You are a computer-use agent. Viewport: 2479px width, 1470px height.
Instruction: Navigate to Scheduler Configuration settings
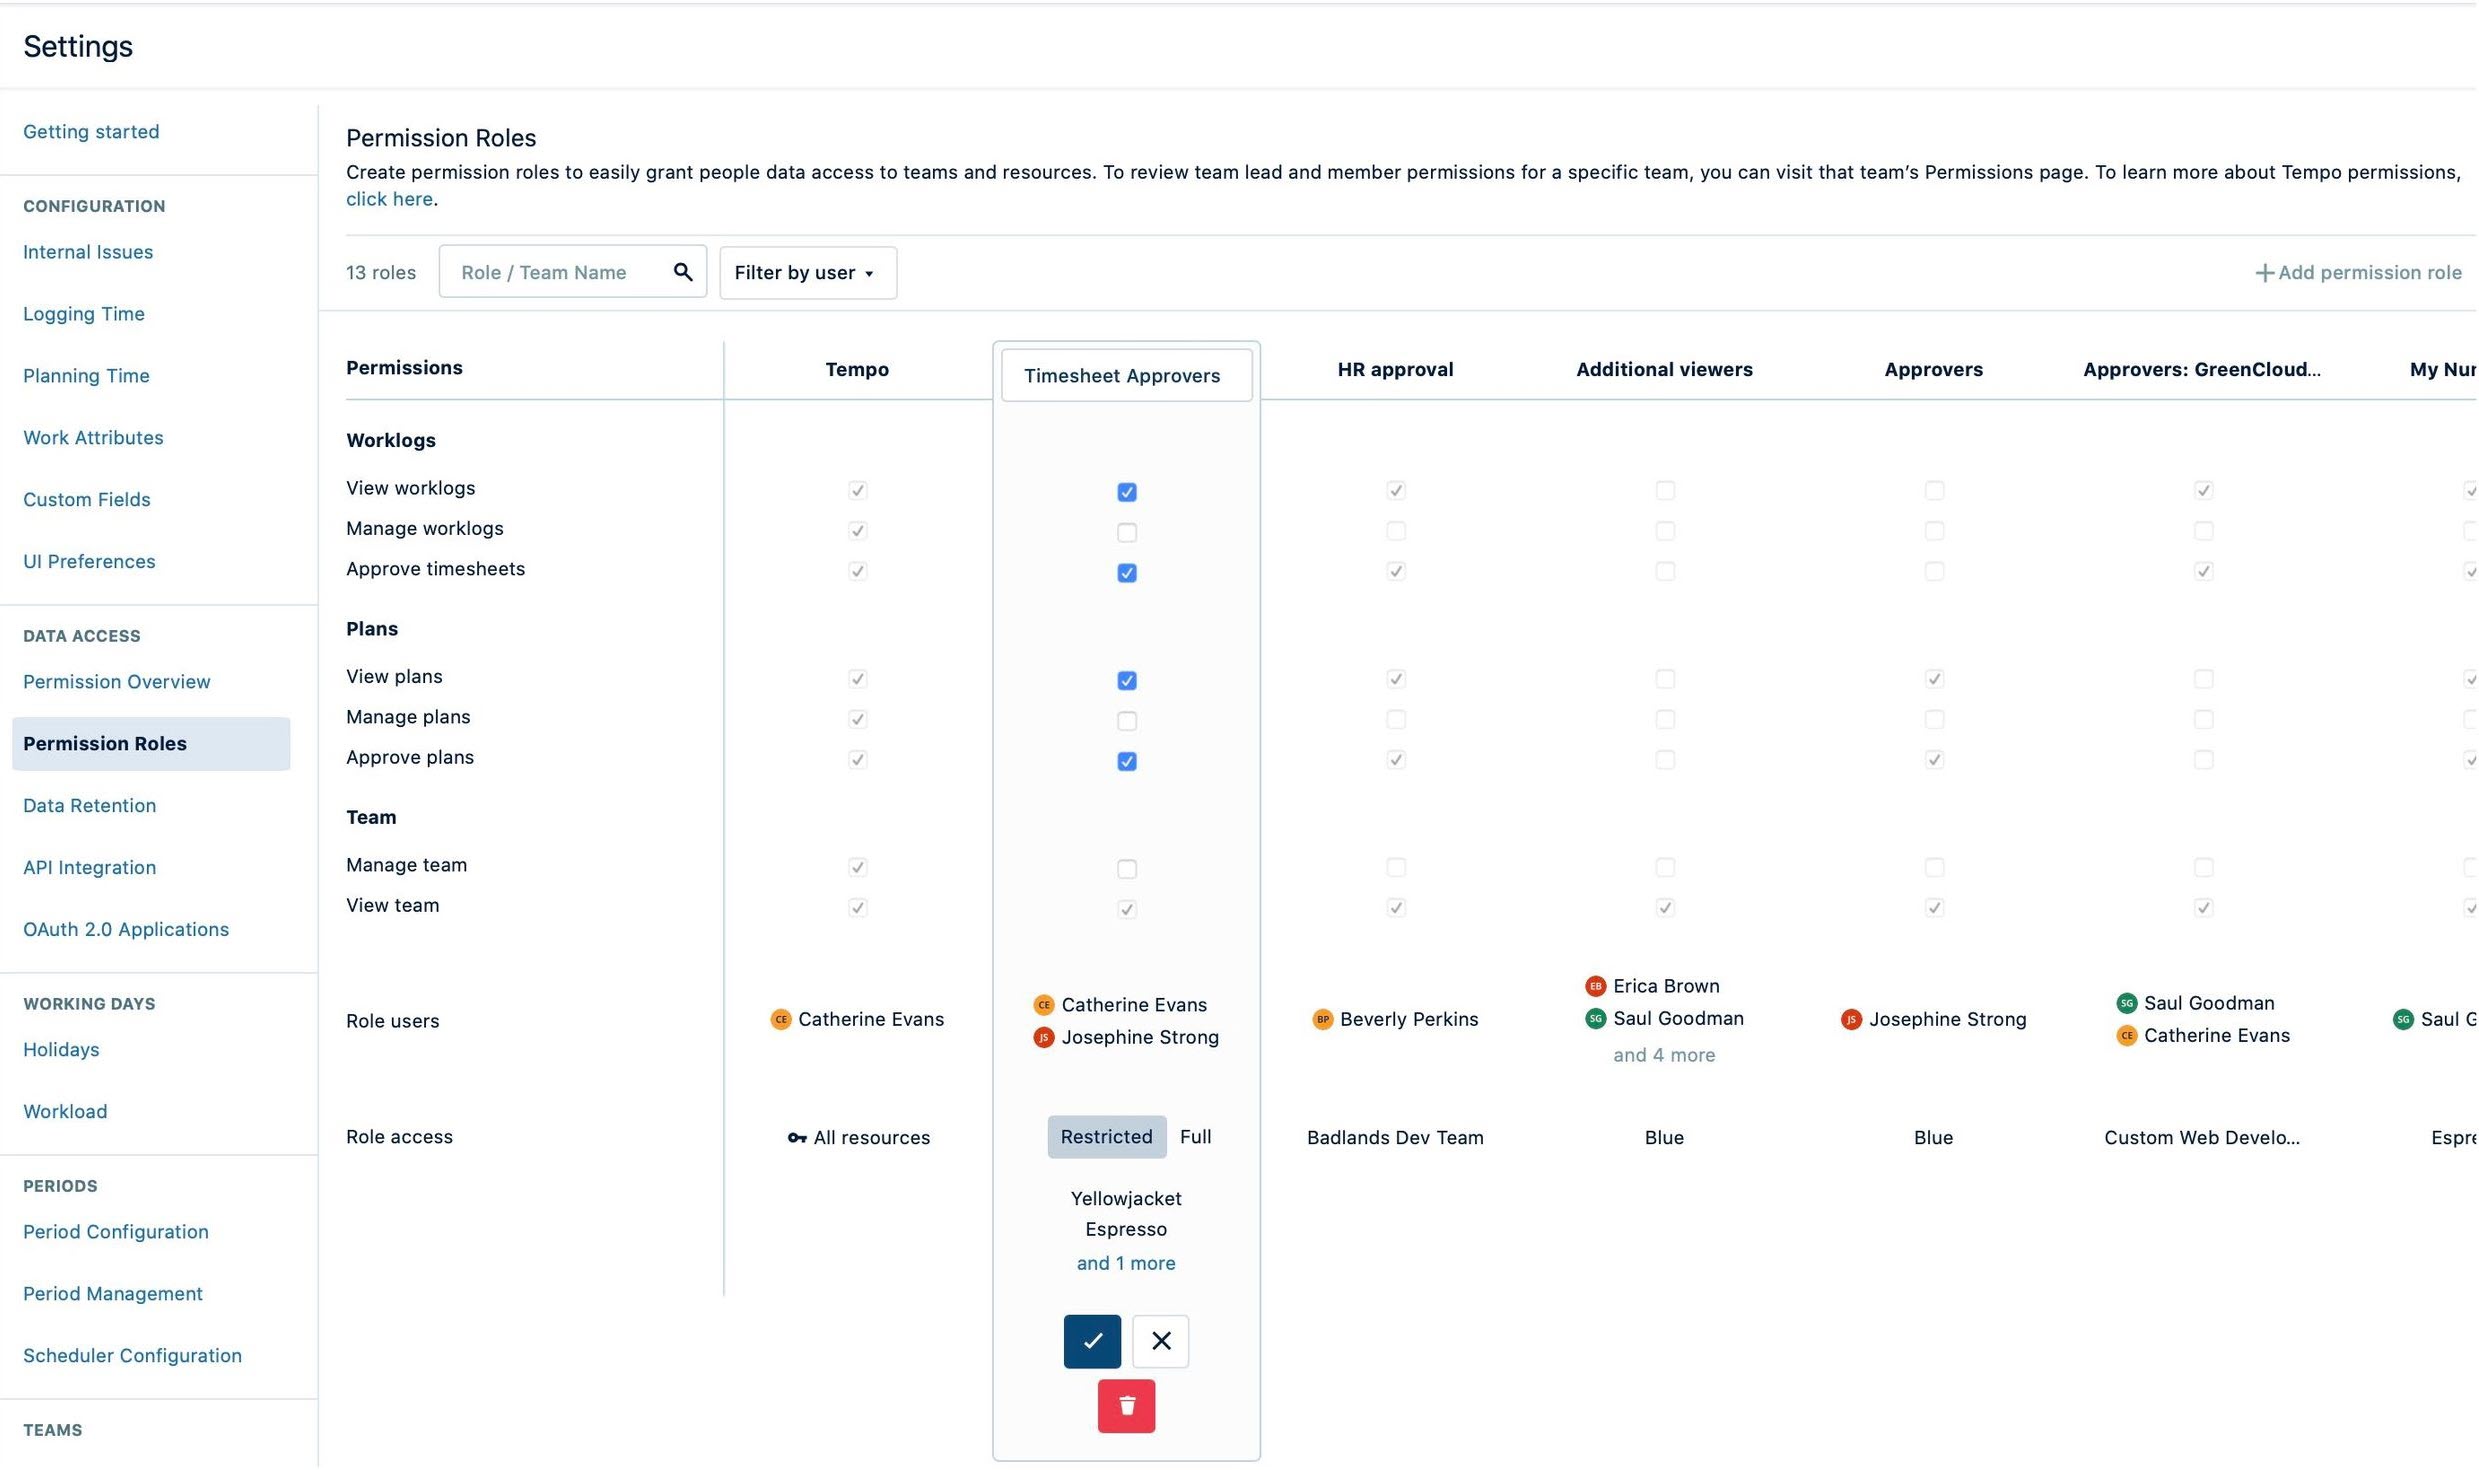coord(132,1355)
